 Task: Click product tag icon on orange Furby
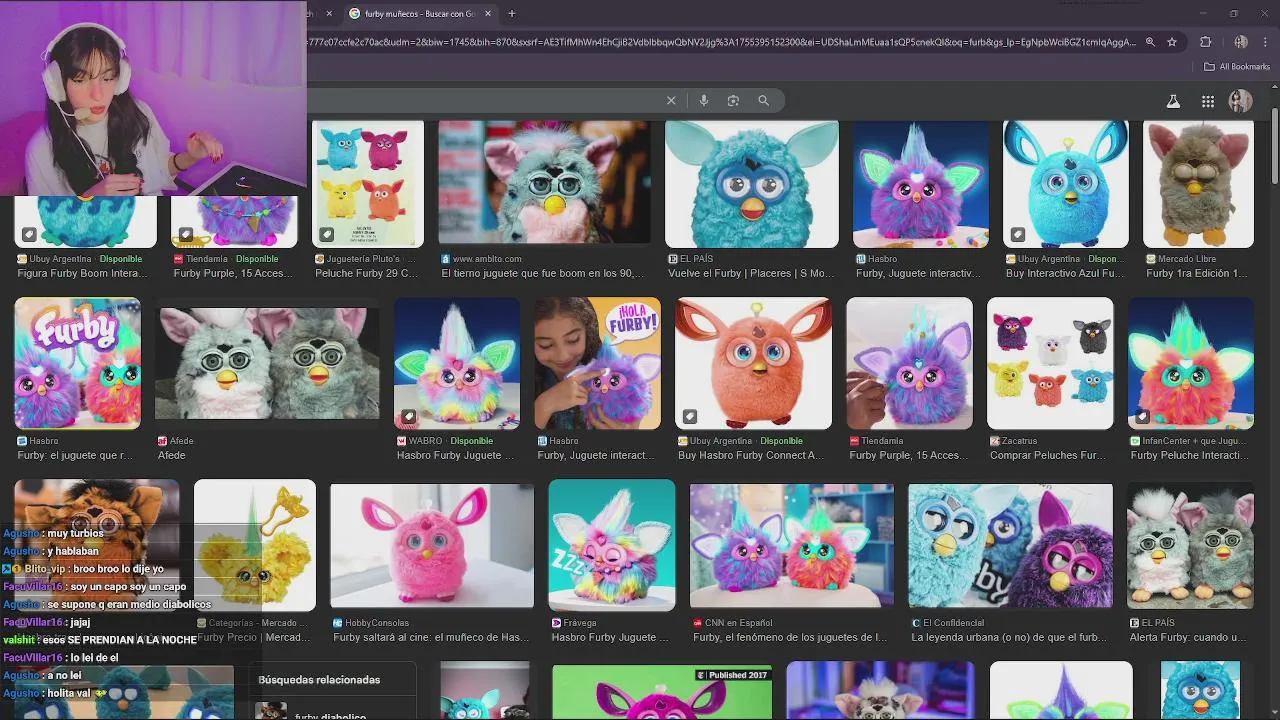(x=690, y=416)
